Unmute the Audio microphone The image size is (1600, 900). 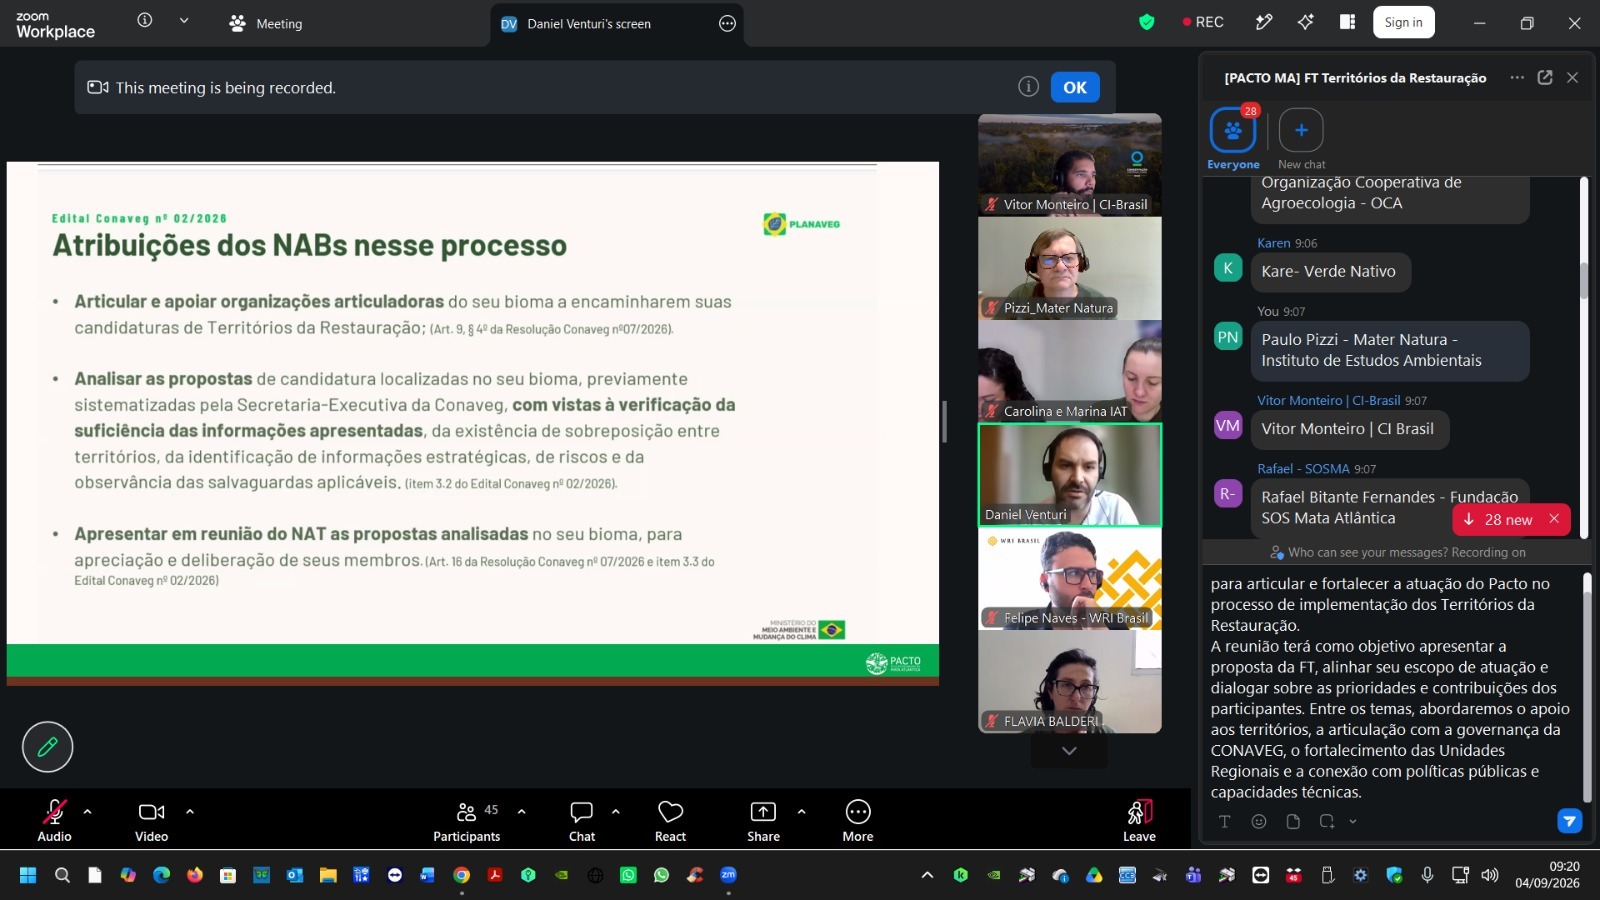[54, 821]
